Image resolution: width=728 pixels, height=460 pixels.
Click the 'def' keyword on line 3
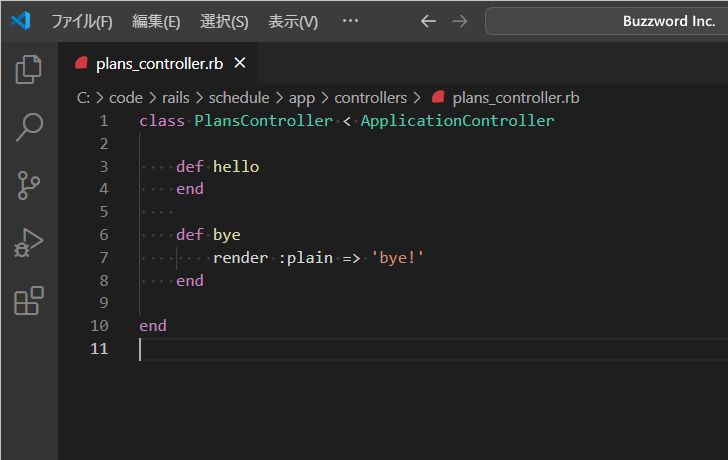click(189, 166)
